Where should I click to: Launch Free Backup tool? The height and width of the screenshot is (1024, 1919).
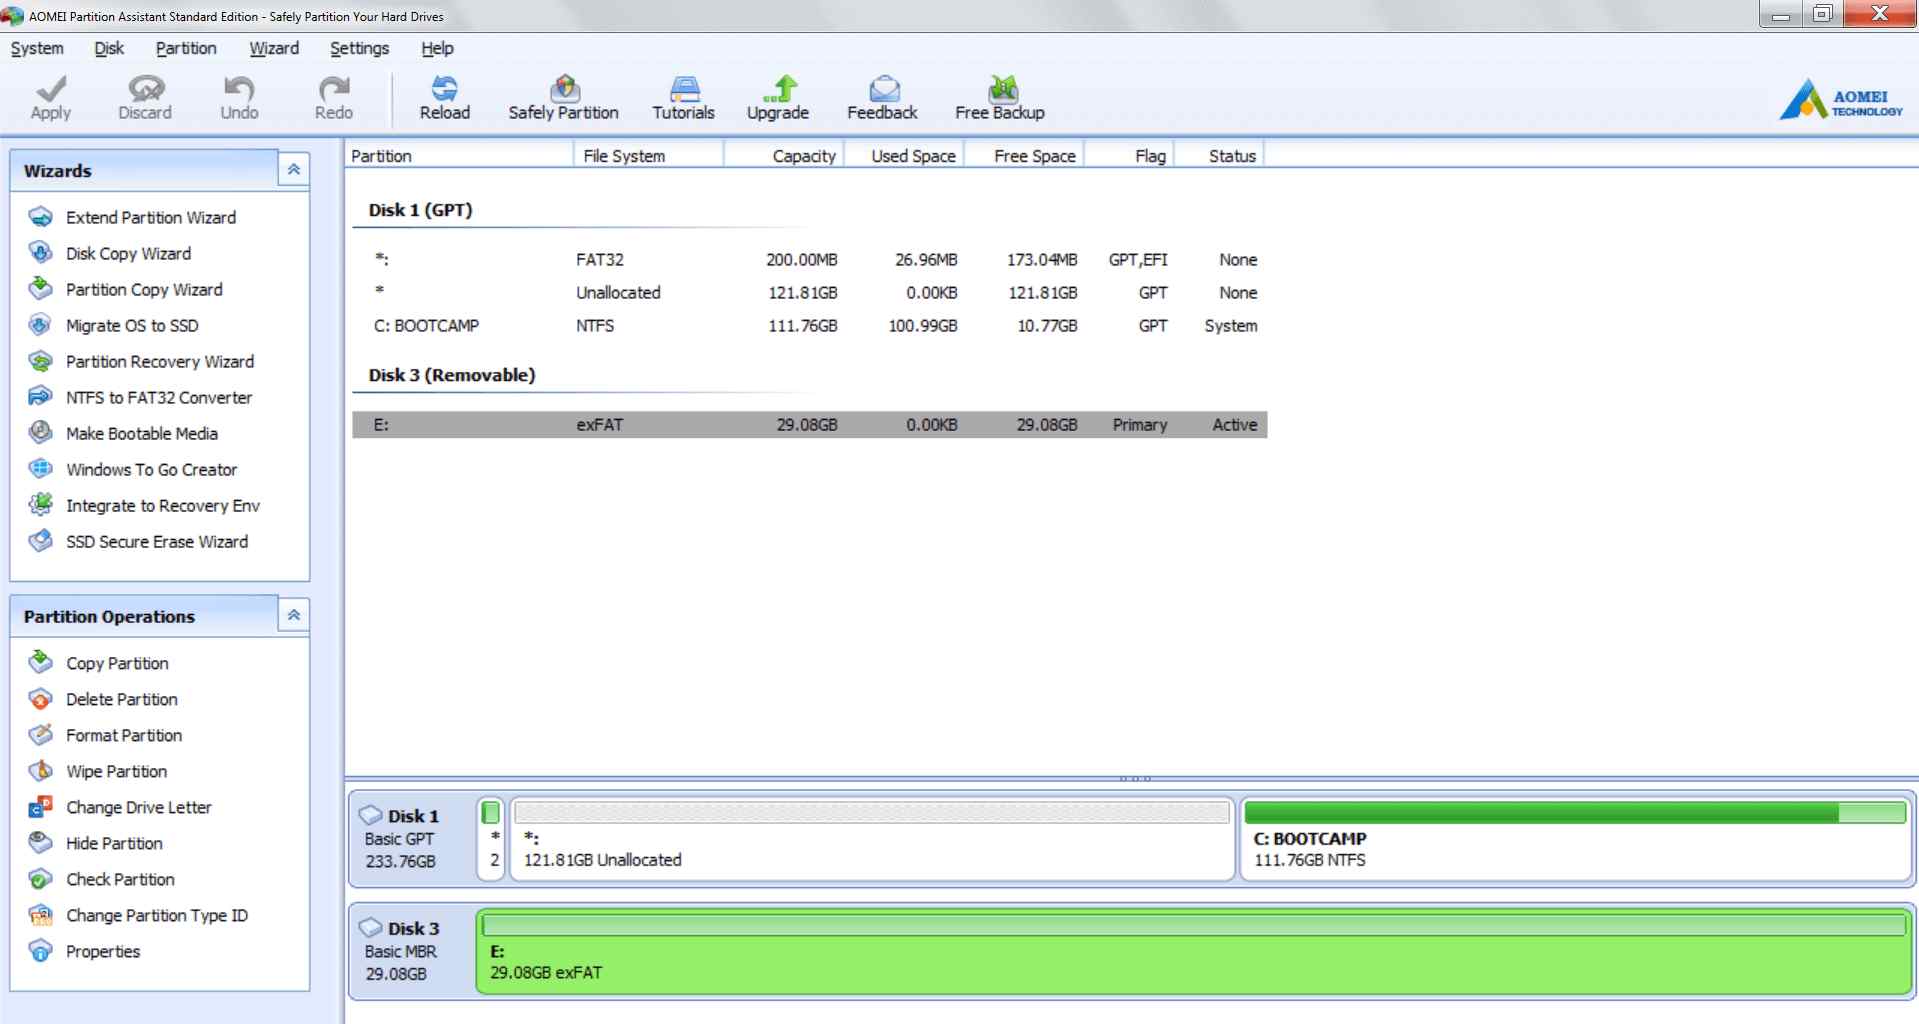point(1000,98)
